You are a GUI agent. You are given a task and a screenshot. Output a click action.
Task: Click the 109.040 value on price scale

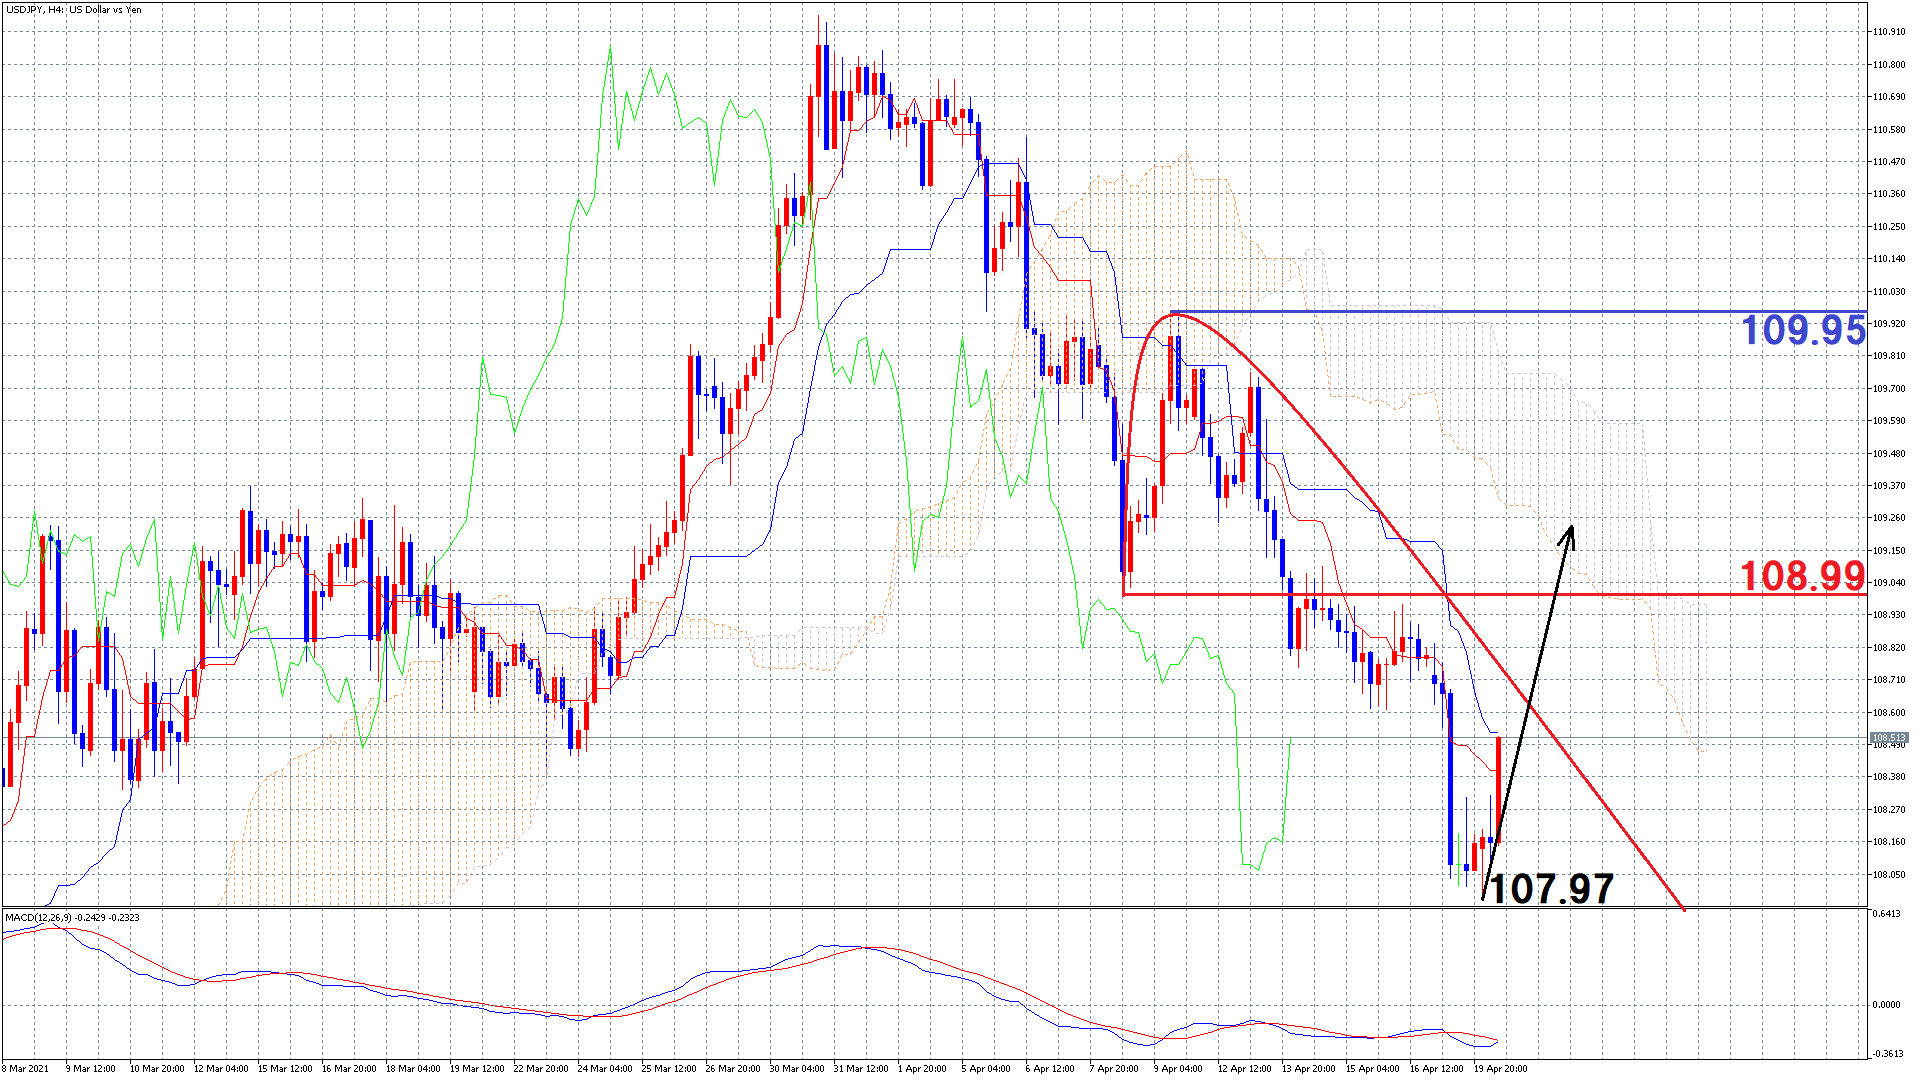(1888, 583)
